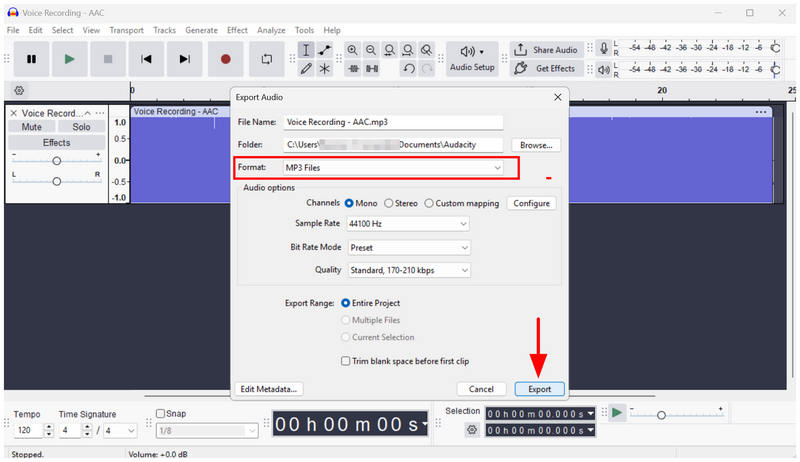Open the File menu
The height and width of the screenshot is (462, 800).
point(13,30)
